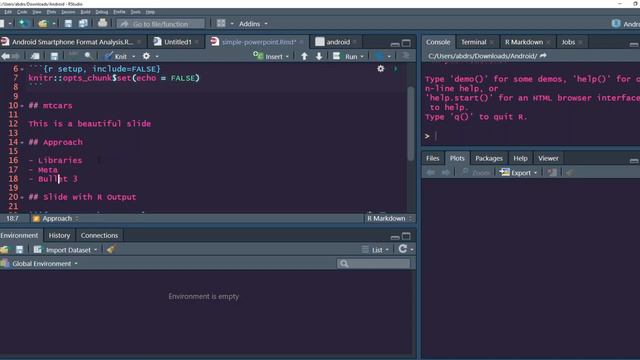
Task: Click the Knit document button
Action: pos(116,56)
